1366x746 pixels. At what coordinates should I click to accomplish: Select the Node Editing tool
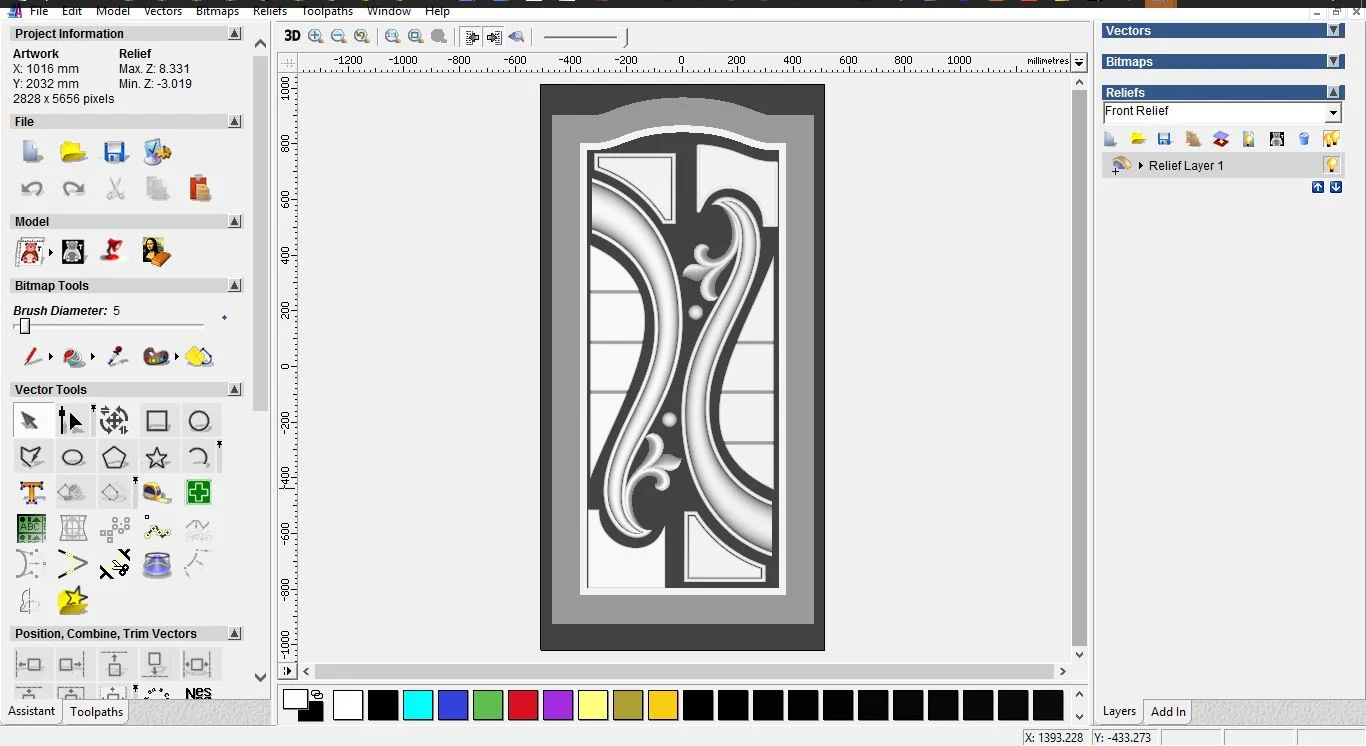point(70,420)
